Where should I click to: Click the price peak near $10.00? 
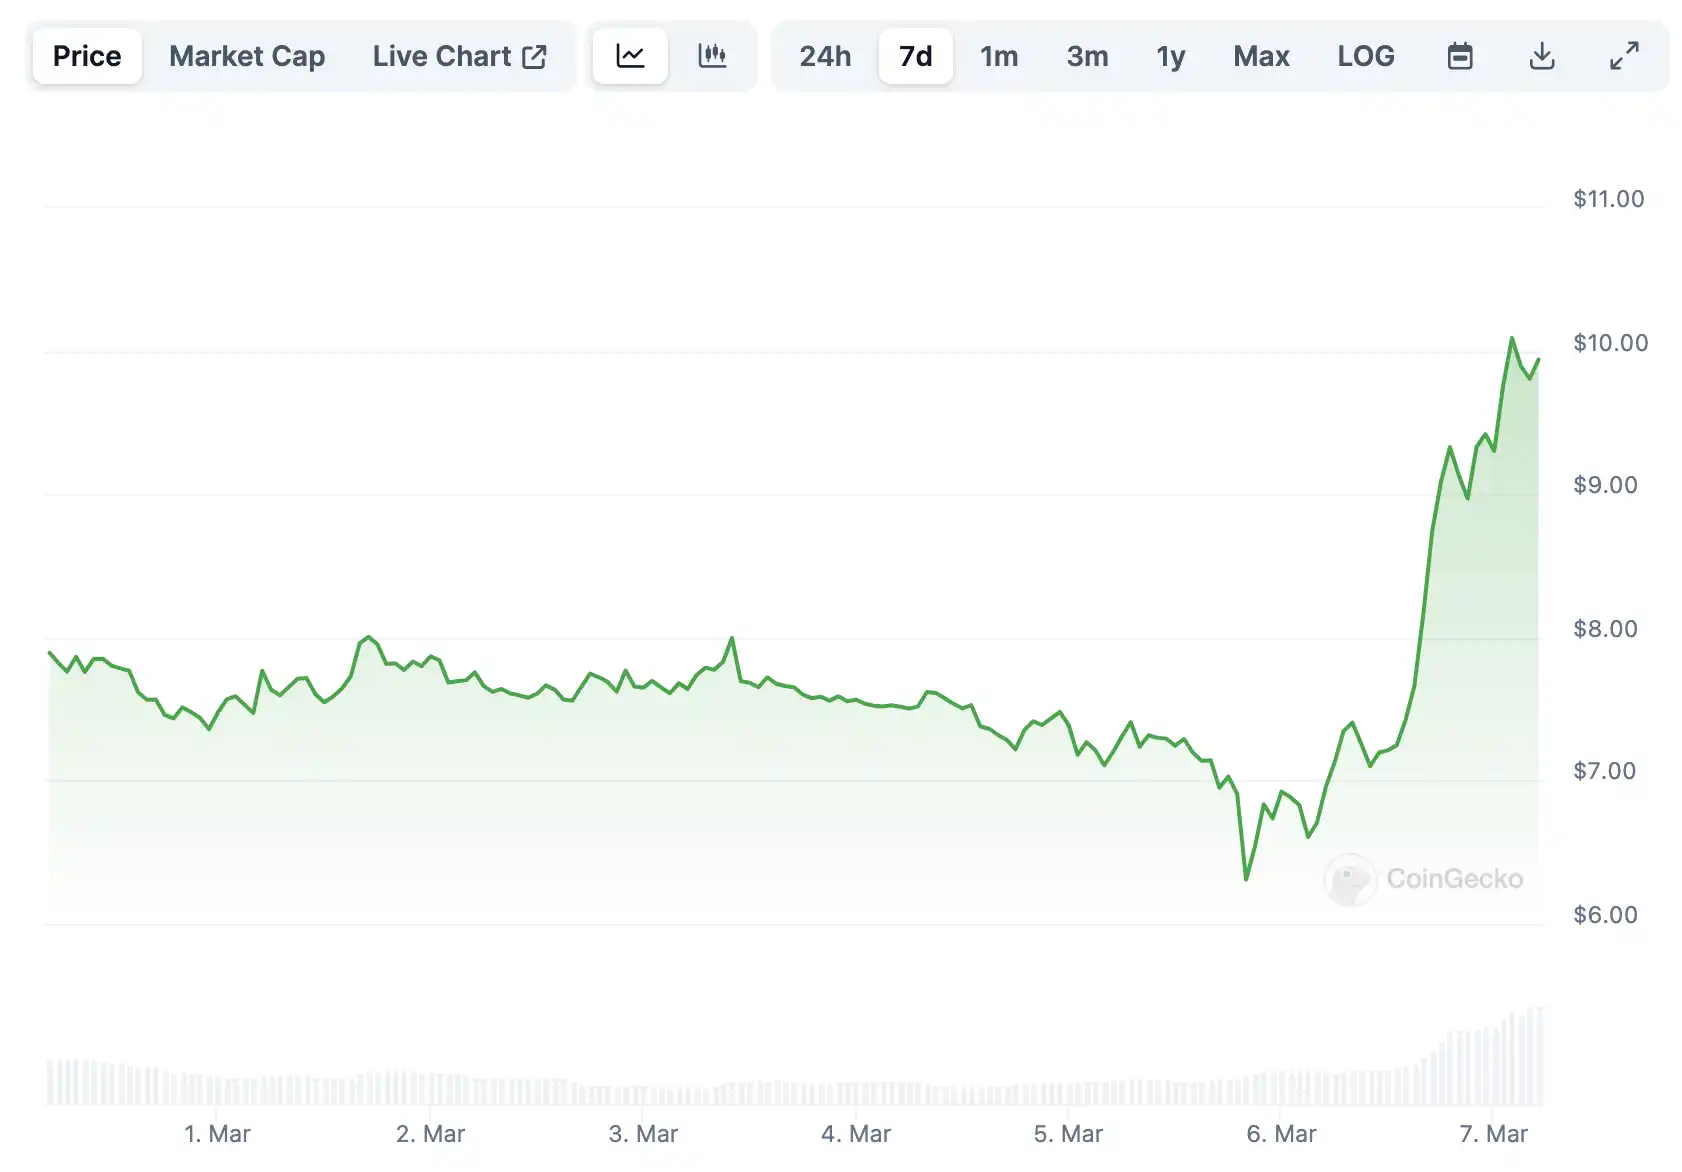coord(1511,339)
